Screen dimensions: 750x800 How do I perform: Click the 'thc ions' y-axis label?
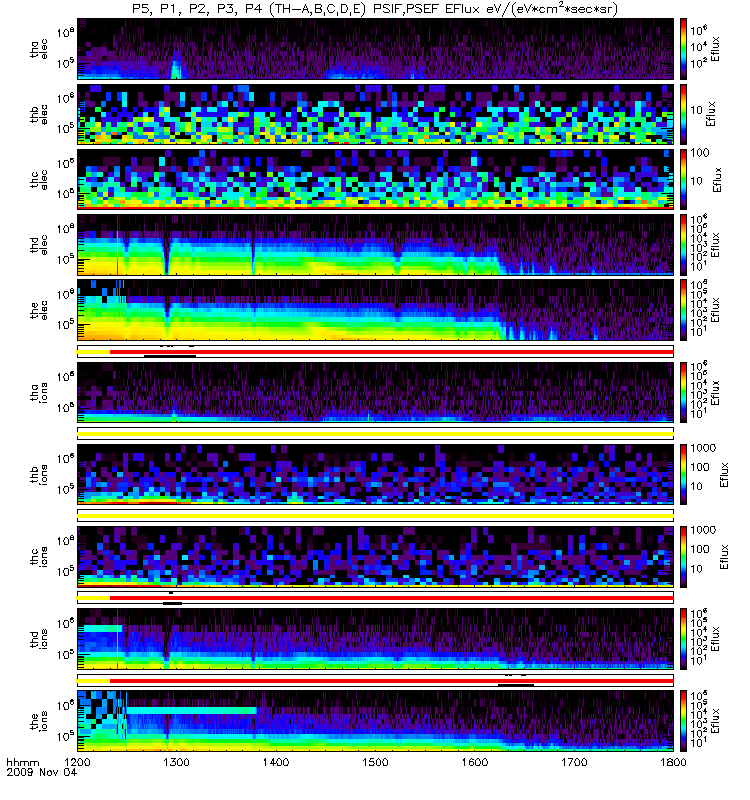click(39, 557)
